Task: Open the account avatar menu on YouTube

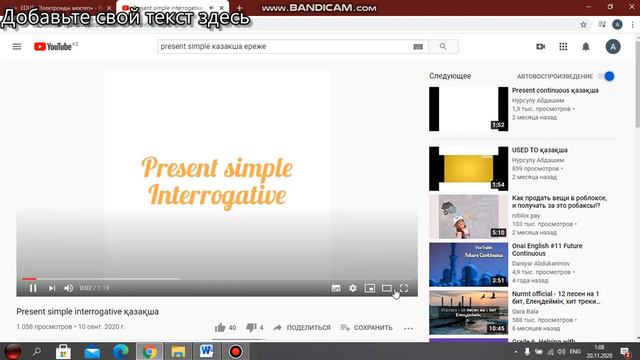Action: 613,47
